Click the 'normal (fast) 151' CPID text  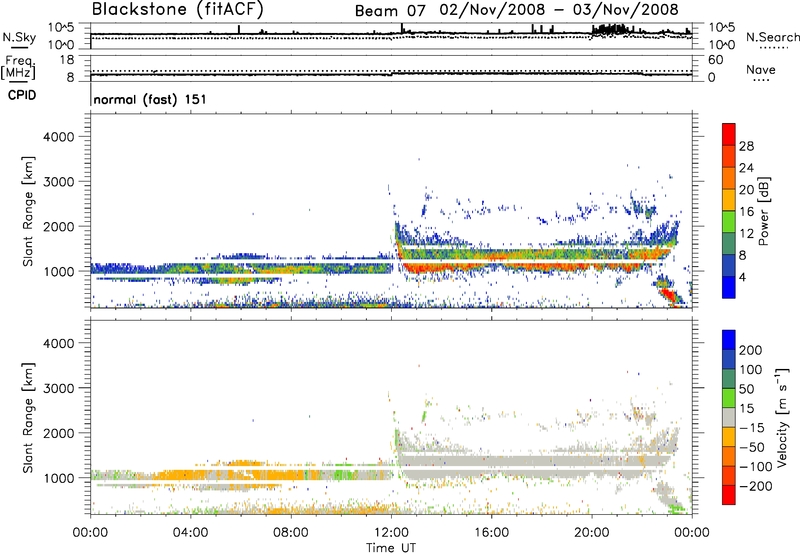click(150, 99)
